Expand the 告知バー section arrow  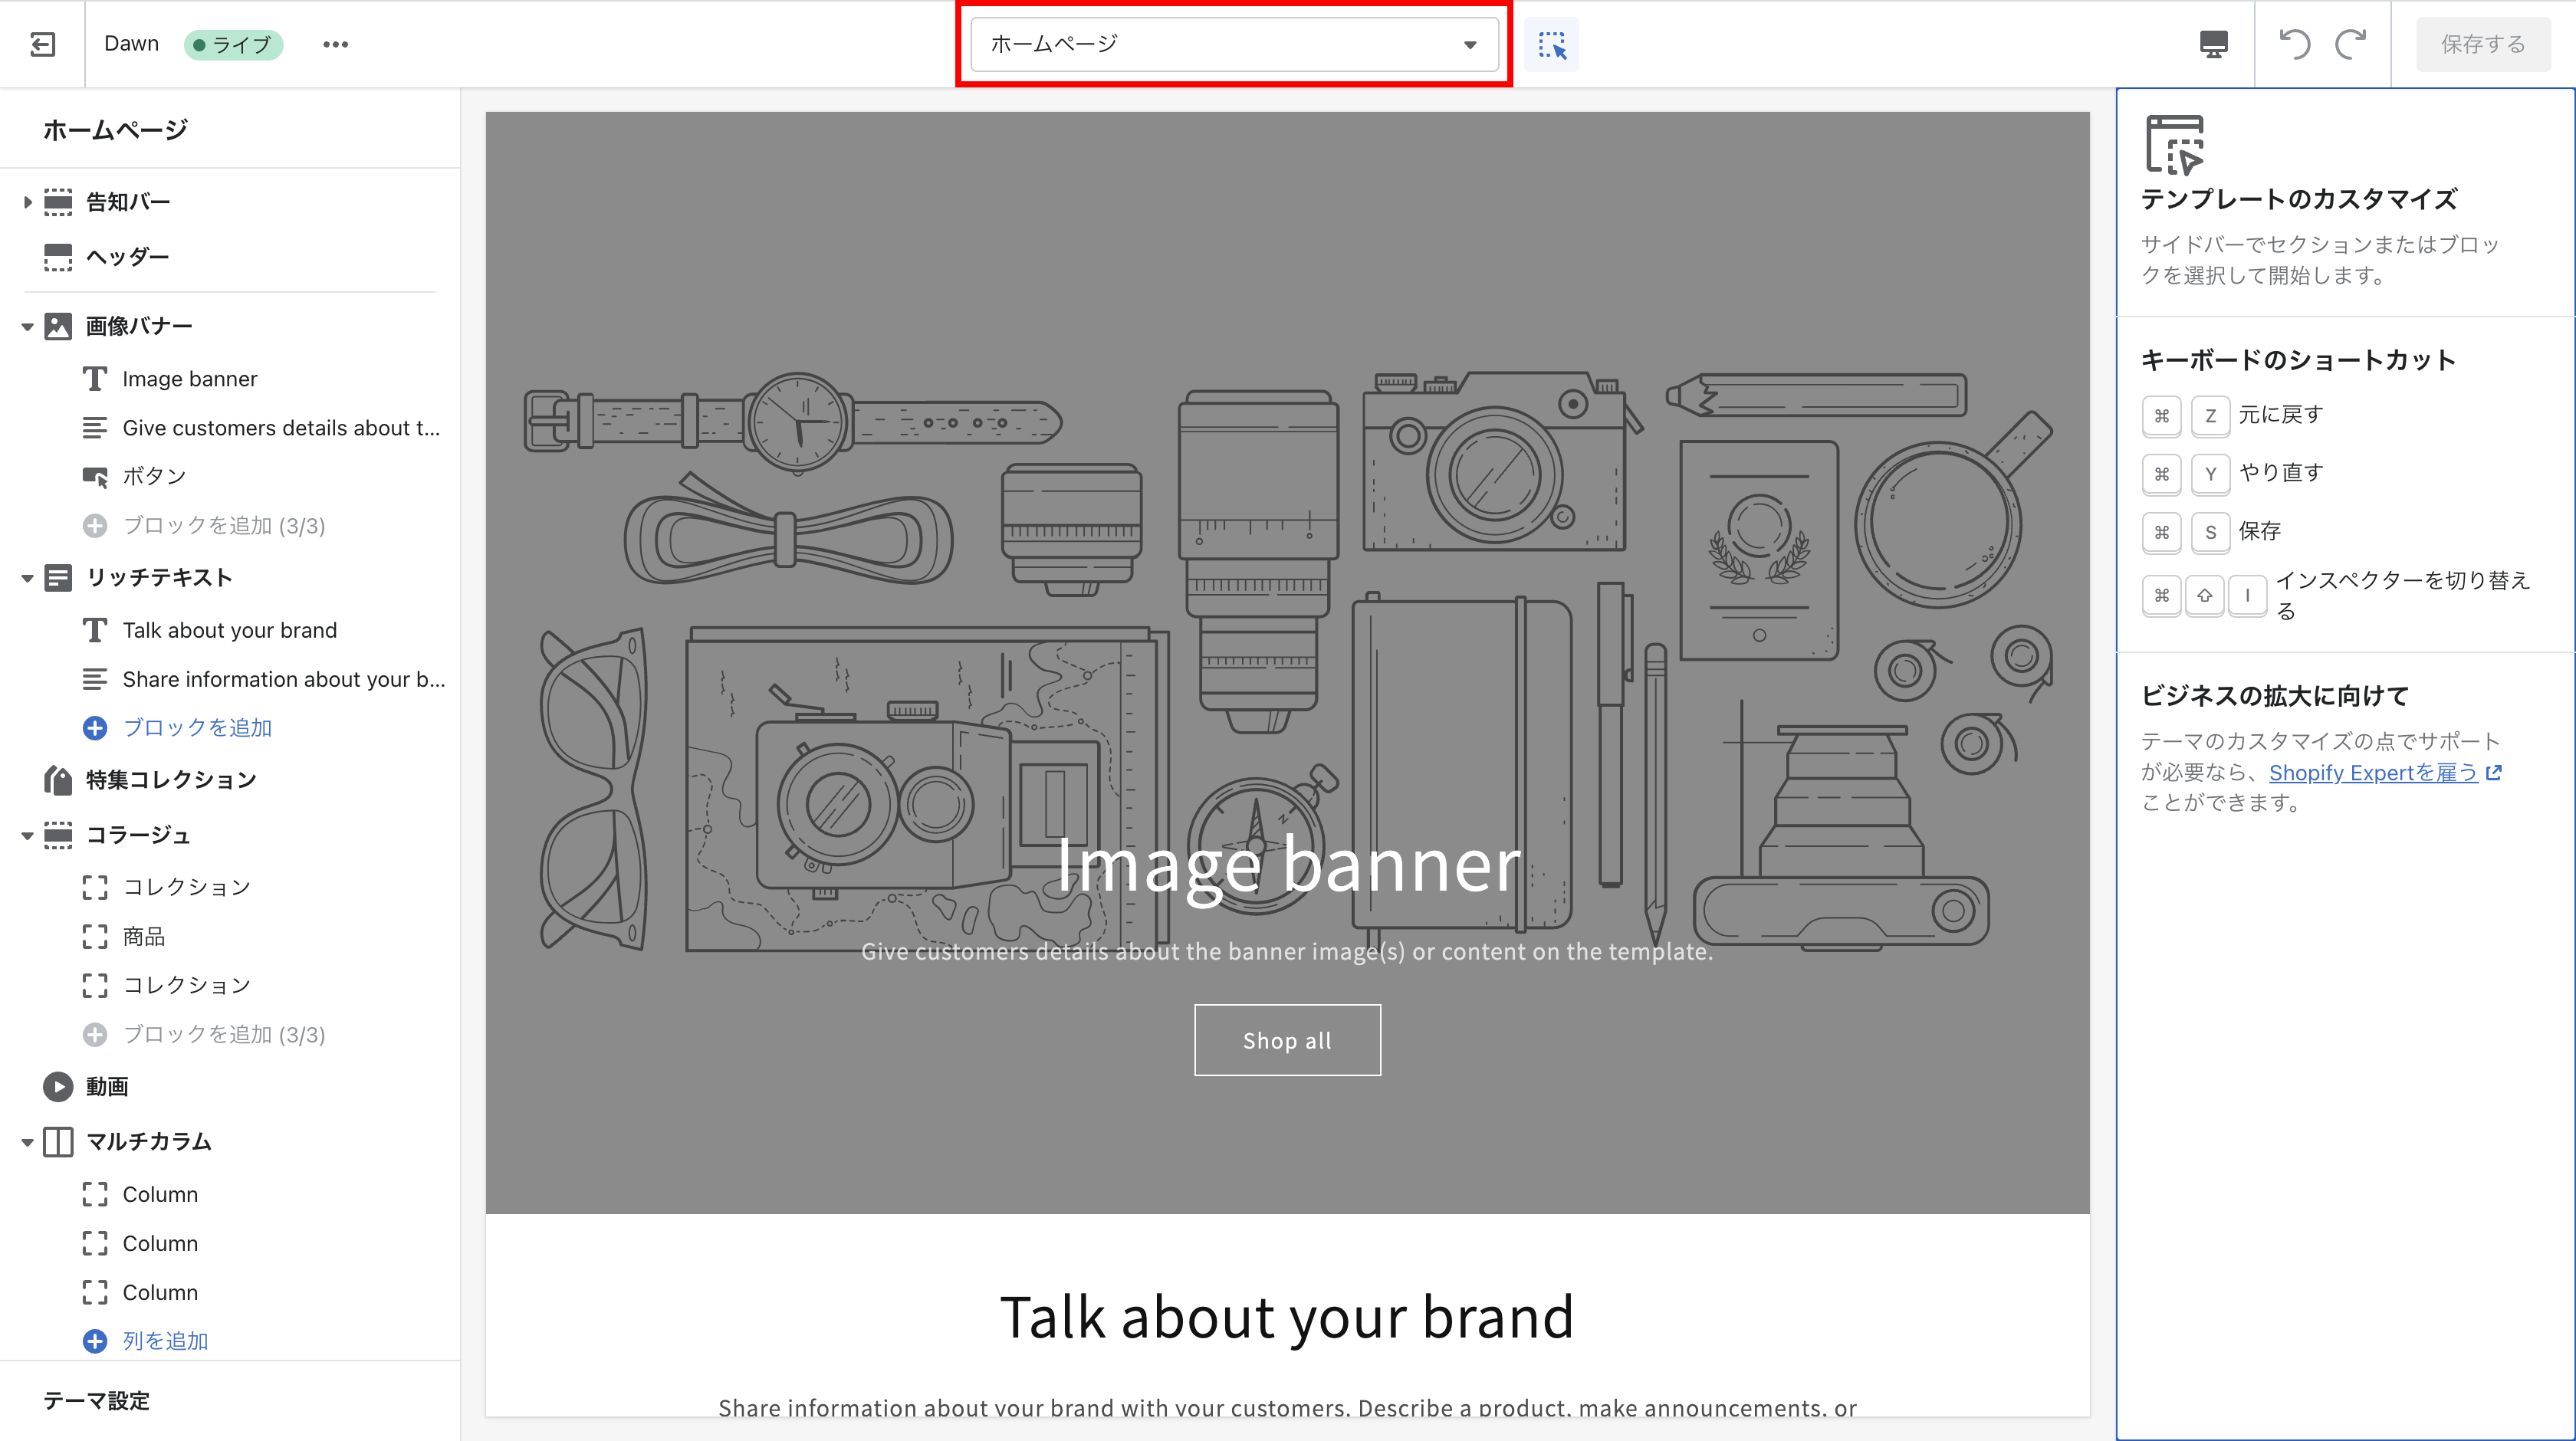27,202
